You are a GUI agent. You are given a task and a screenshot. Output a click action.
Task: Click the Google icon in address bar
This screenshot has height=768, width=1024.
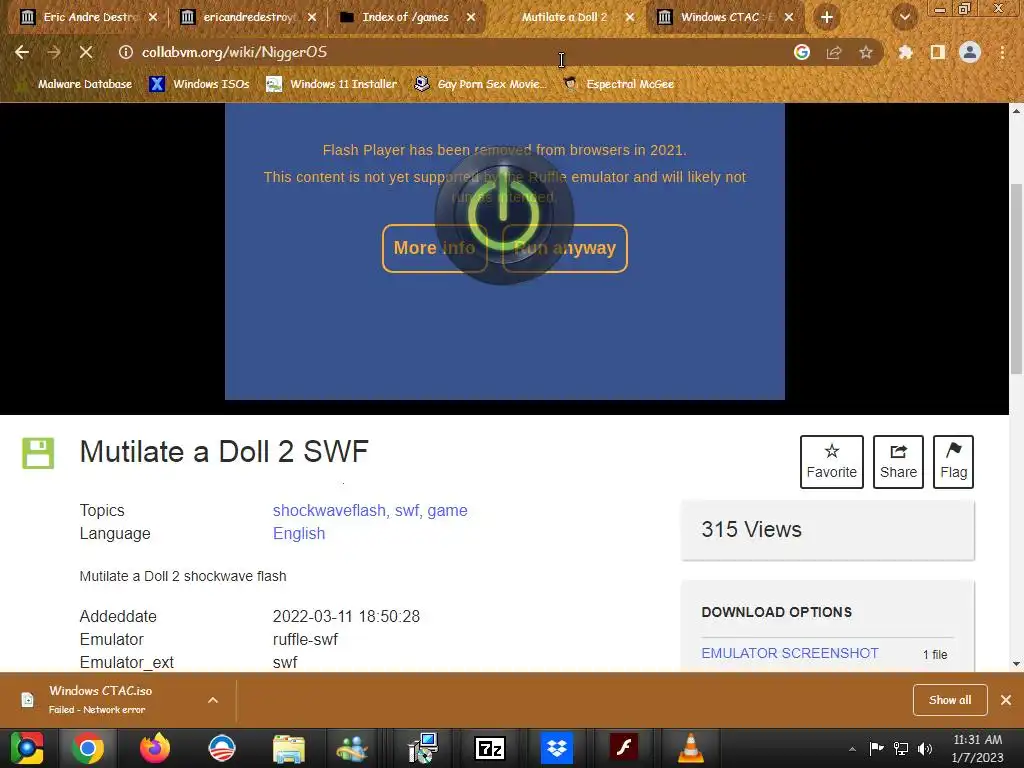pos(802,52)
